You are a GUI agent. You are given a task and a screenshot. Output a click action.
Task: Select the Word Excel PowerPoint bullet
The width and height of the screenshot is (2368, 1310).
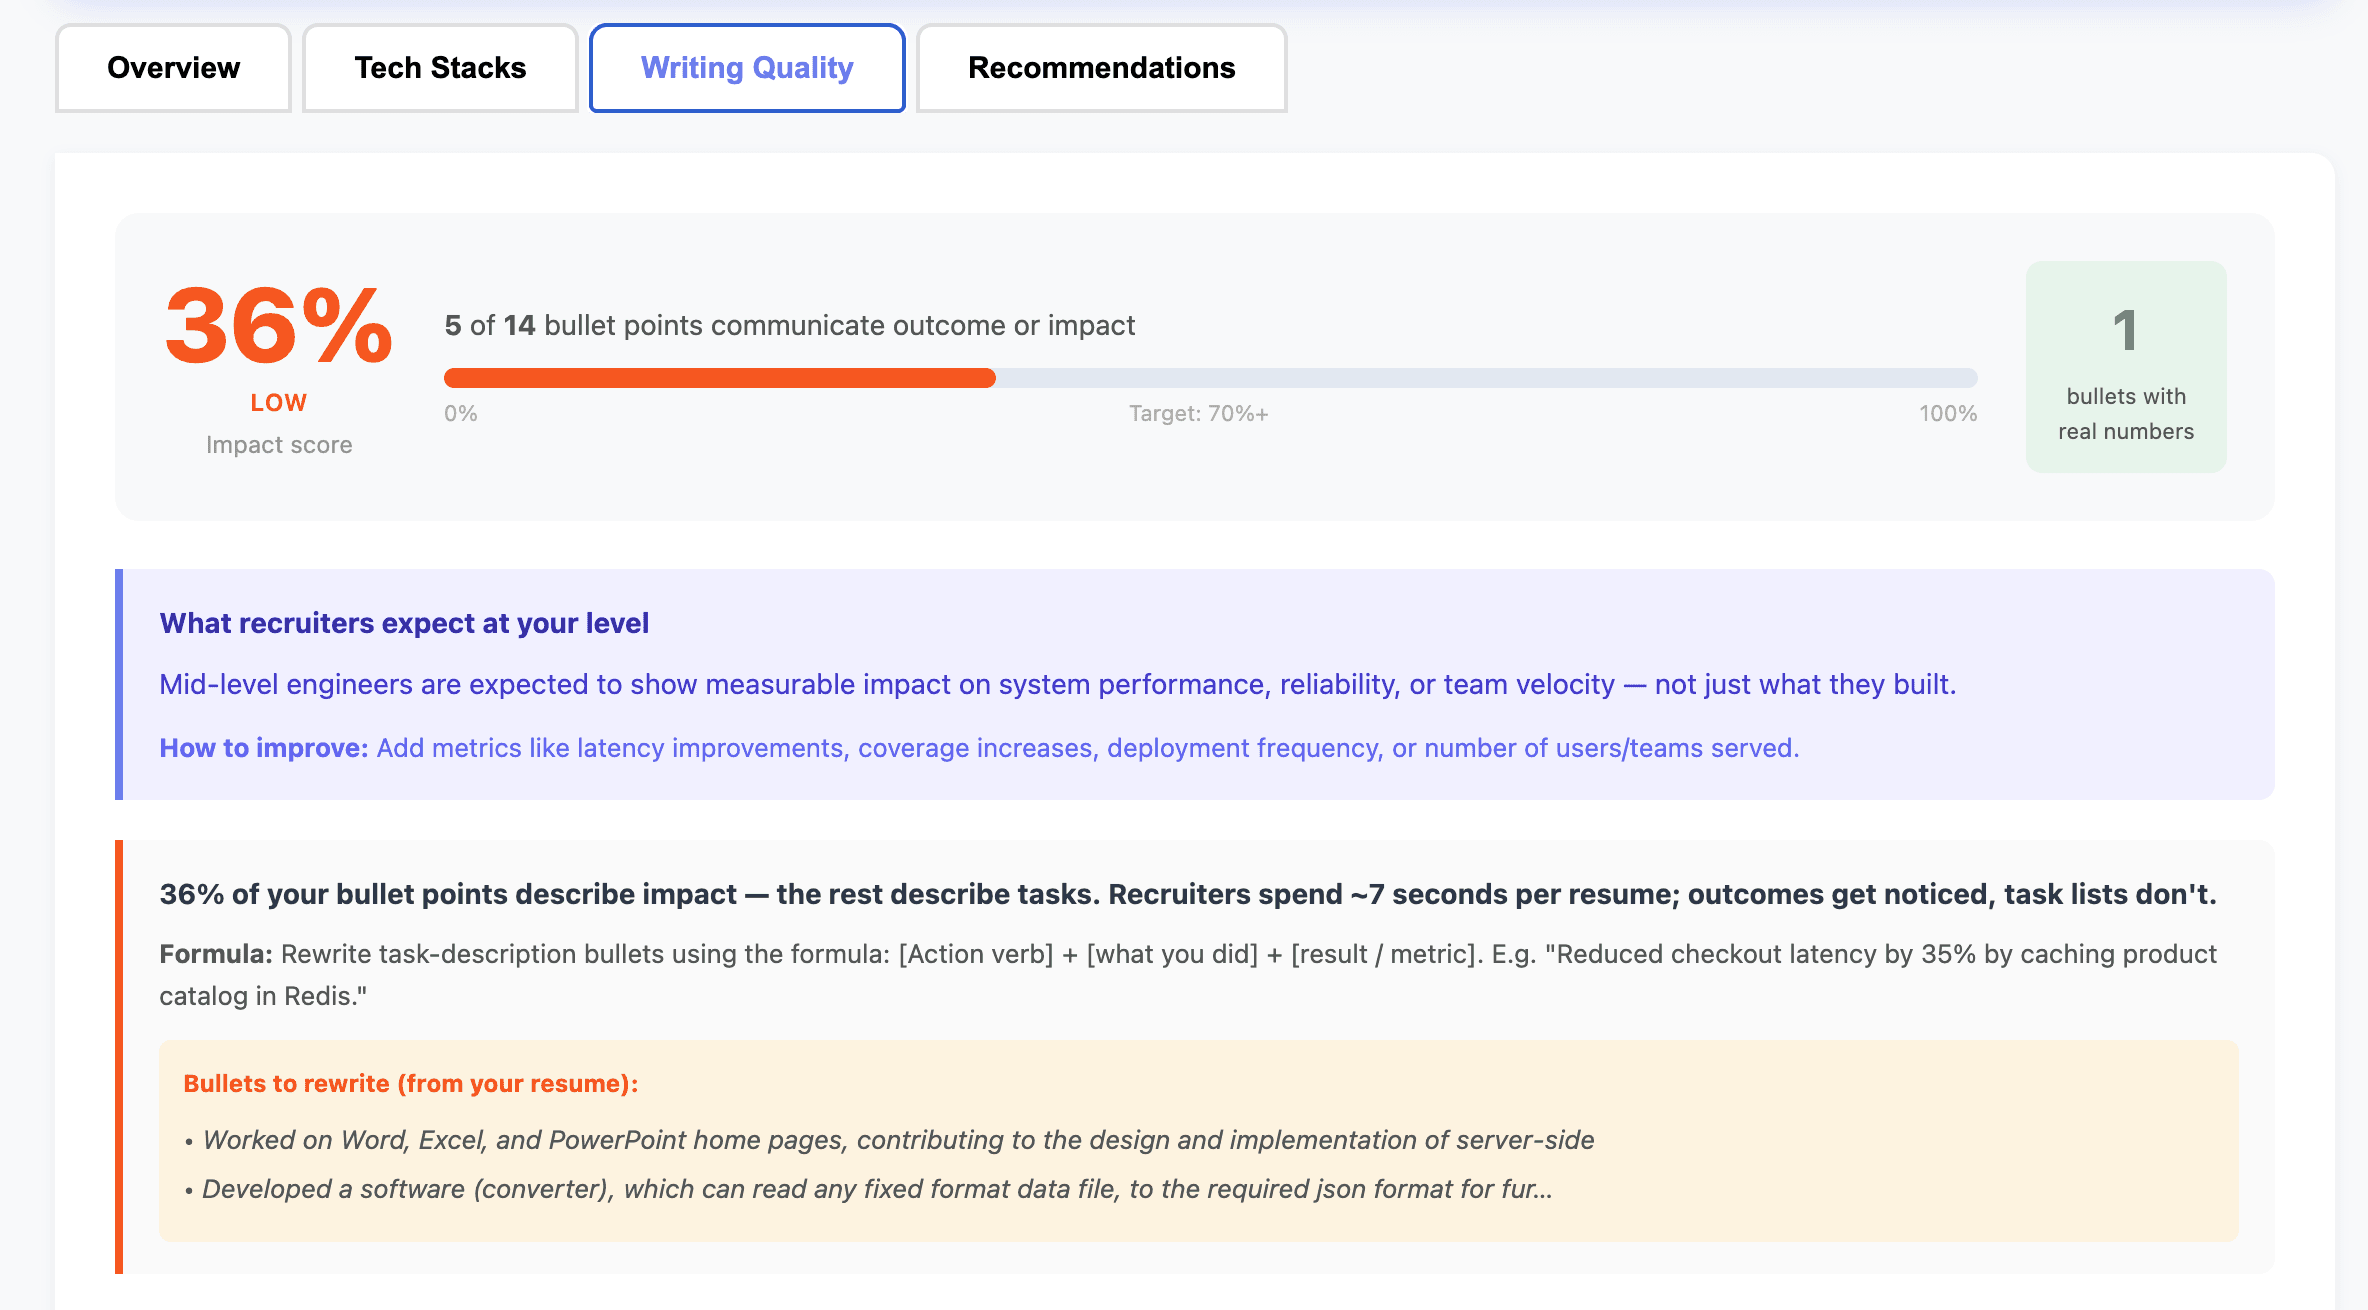[x=898, y=1139]
